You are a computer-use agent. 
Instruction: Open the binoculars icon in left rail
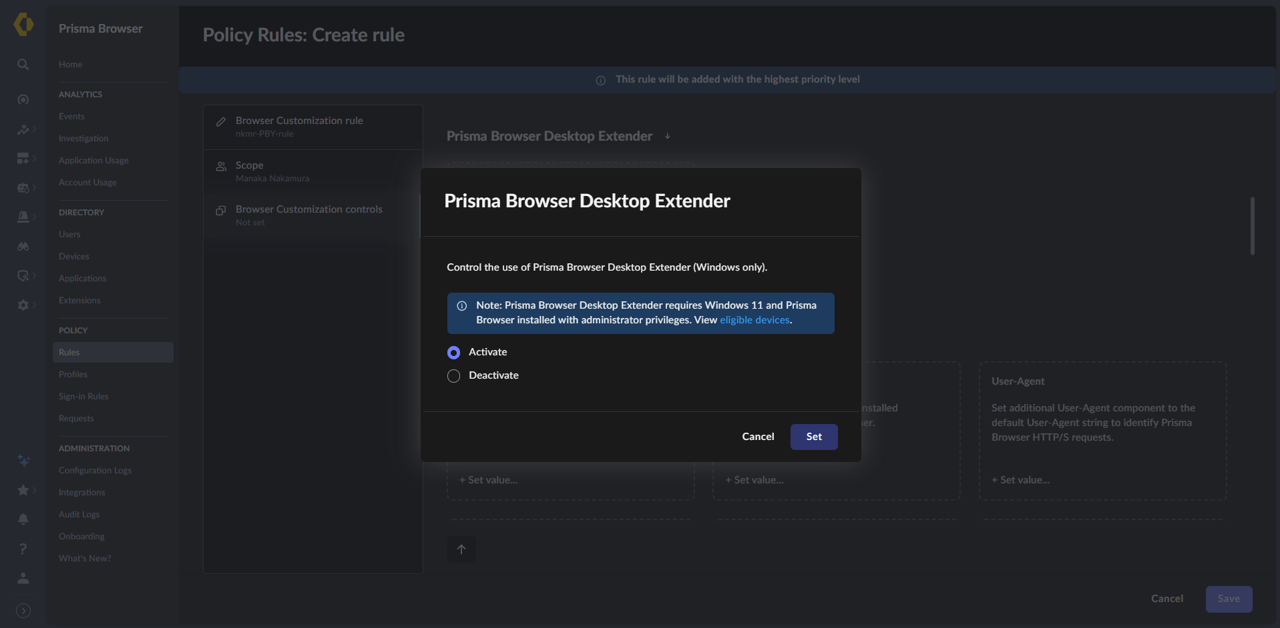[x=23, y=246]
